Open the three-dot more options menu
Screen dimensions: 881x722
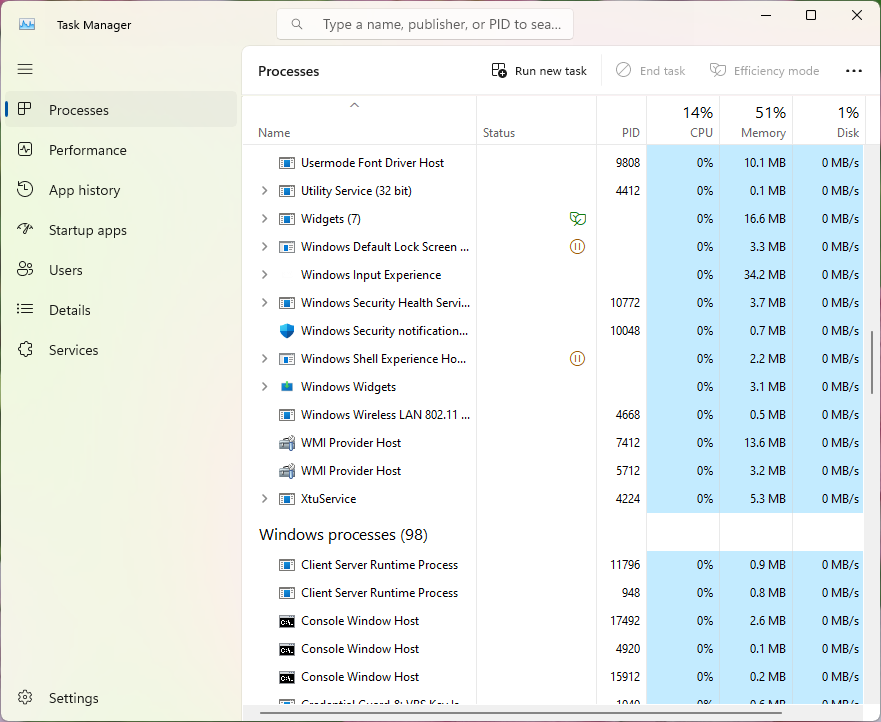[853, 71]
